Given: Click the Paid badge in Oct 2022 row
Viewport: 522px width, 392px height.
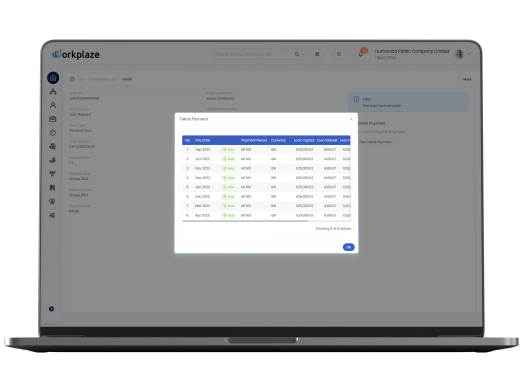Looking at the screenshot, I should (229, 159).
